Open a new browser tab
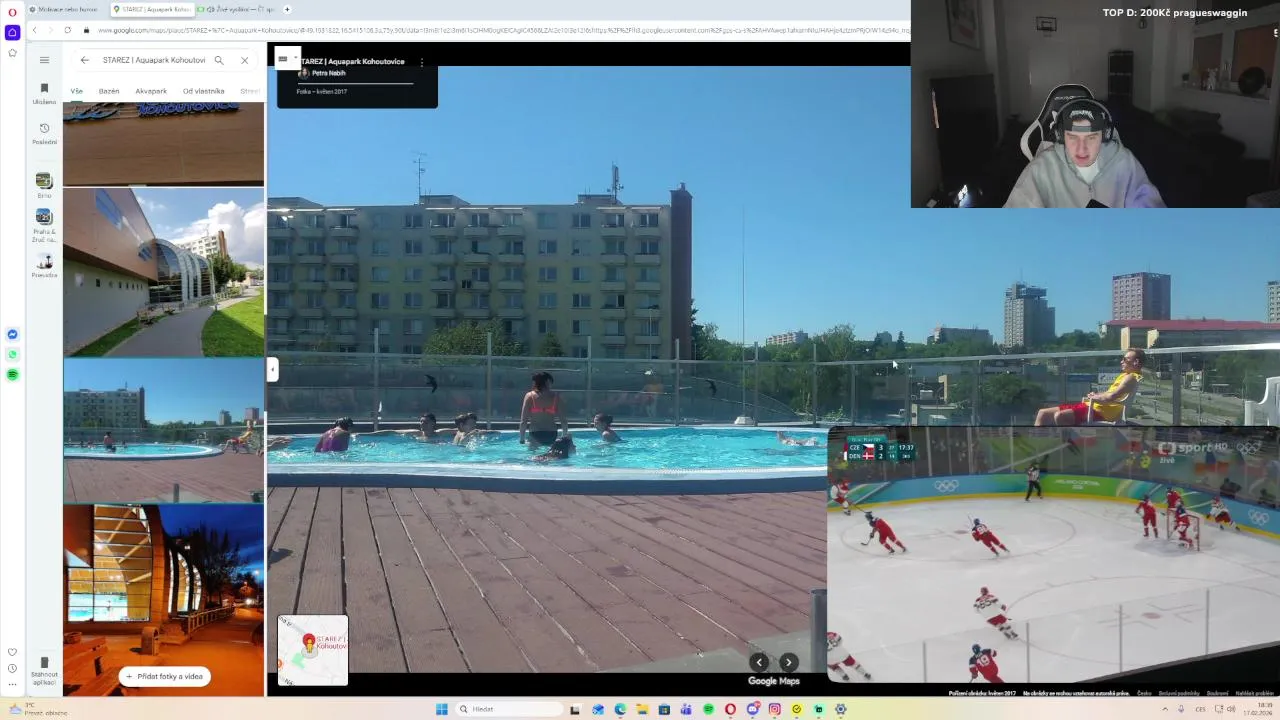The image size is (1280, 720). pos(288,9)
